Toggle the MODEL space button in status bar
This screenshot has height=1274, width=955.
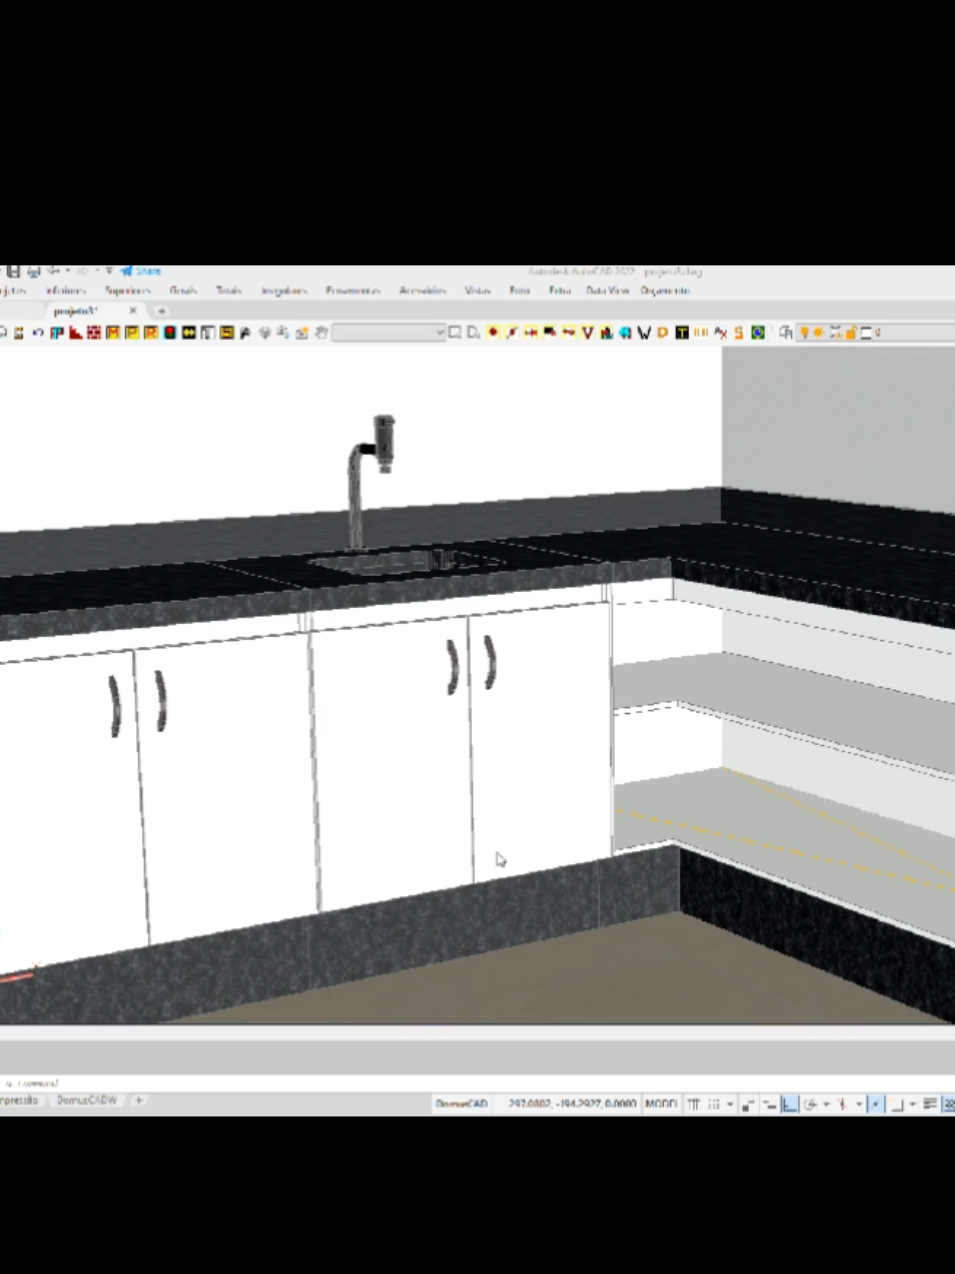click(661, 1104)
